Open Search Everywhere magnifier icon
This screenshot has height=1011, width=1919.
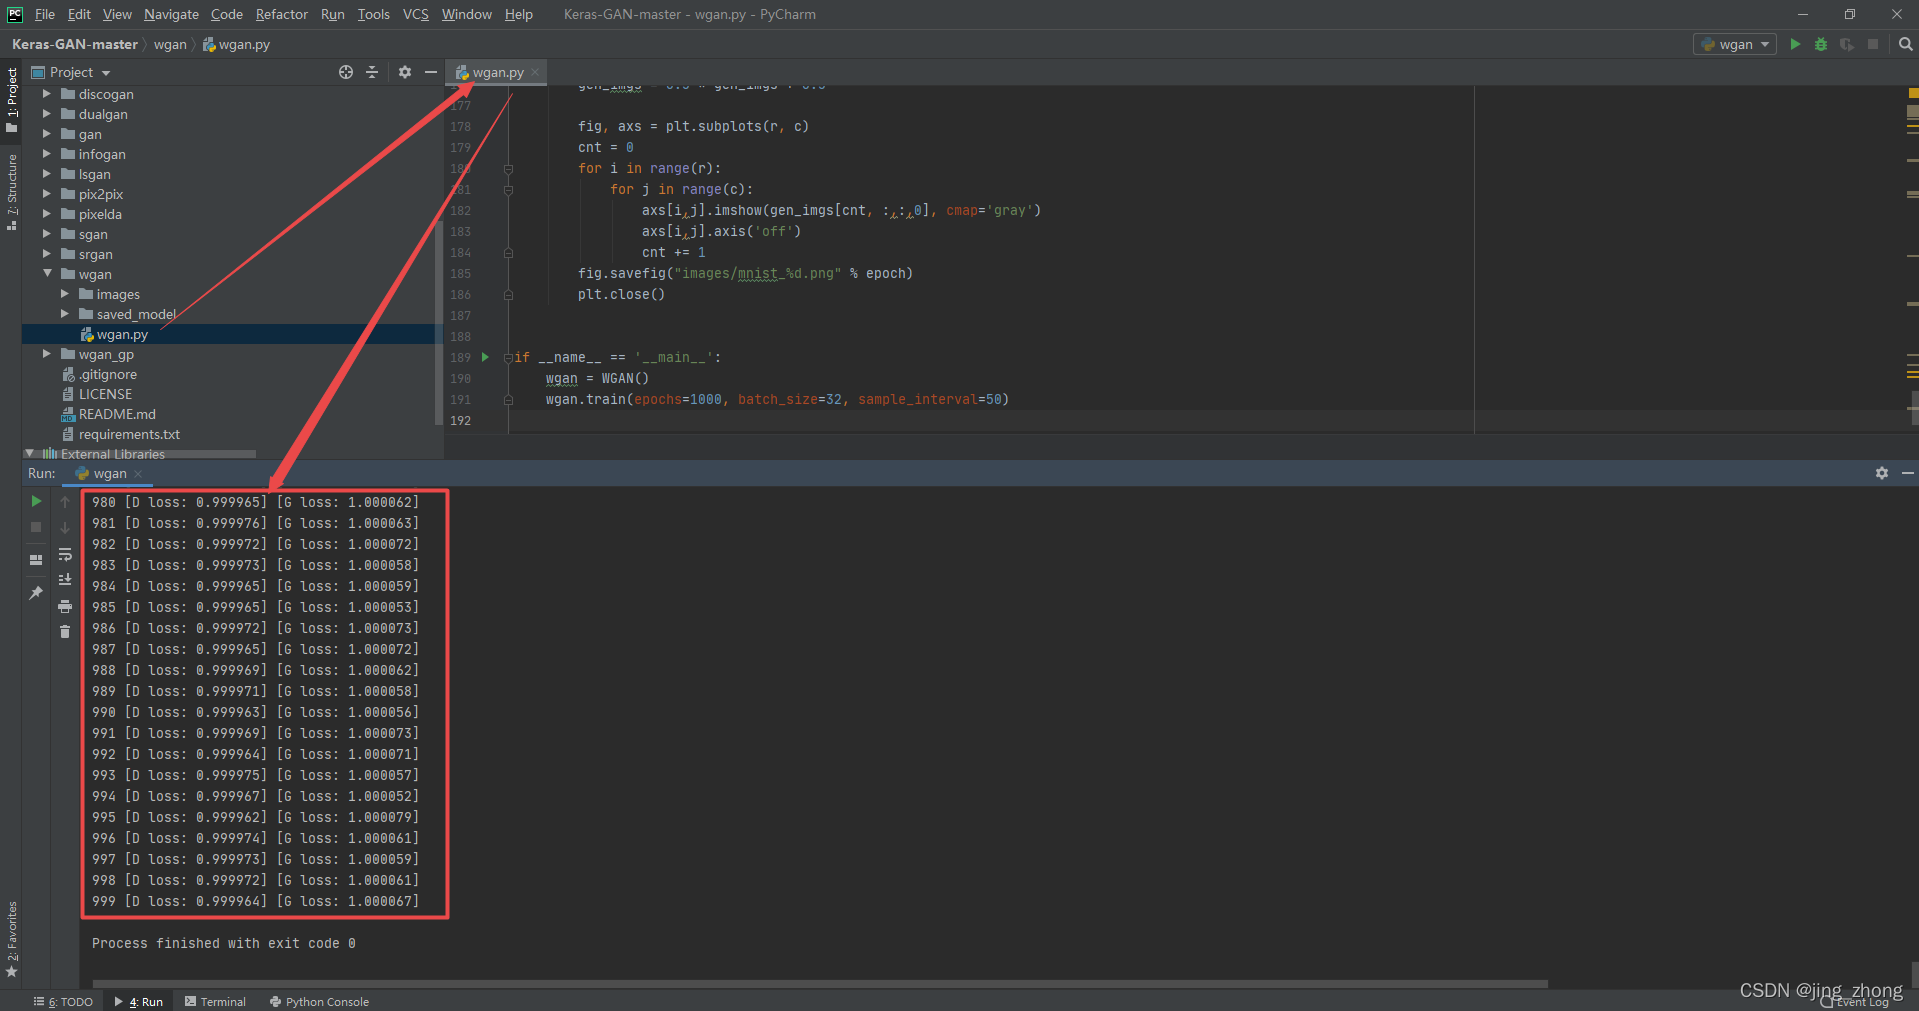[1905, 44]
